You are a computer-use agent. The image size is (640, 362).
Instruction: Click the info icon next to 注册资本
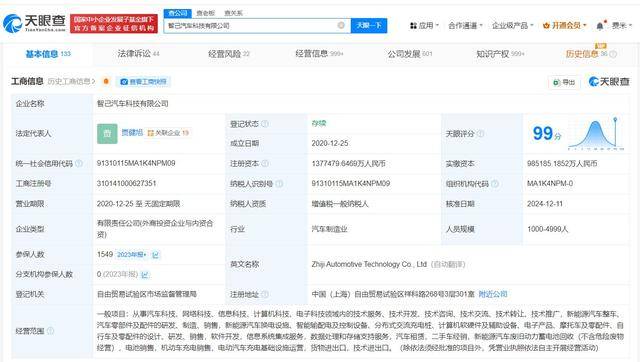[265, 164]
